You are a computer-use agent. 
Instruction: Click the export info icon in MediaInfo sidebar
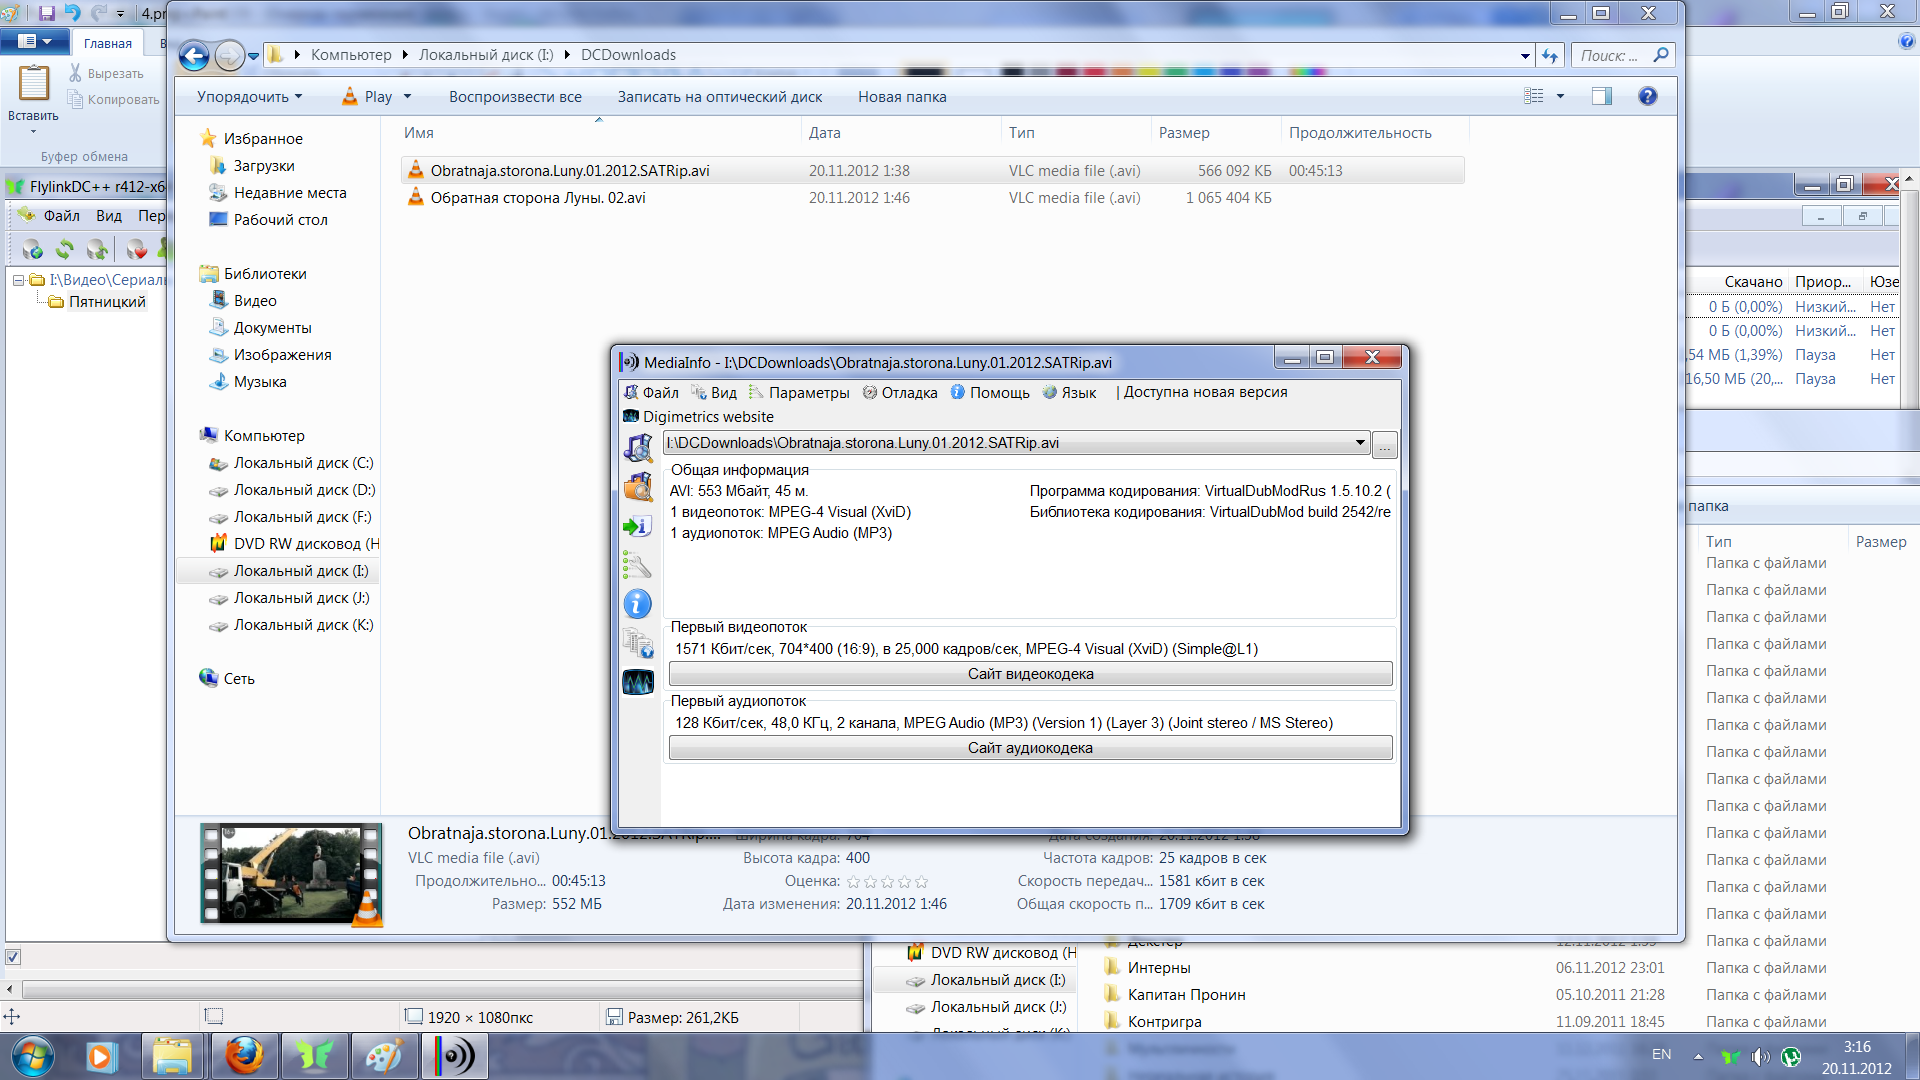click(x=638, y=526)
